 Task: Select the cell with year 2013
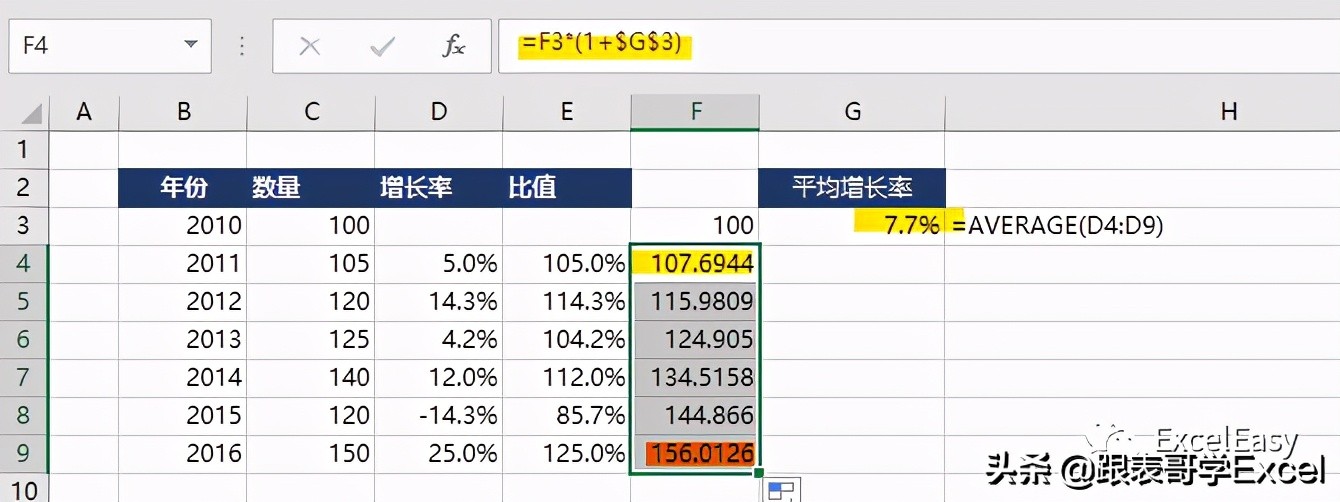(x=183, y=339)
